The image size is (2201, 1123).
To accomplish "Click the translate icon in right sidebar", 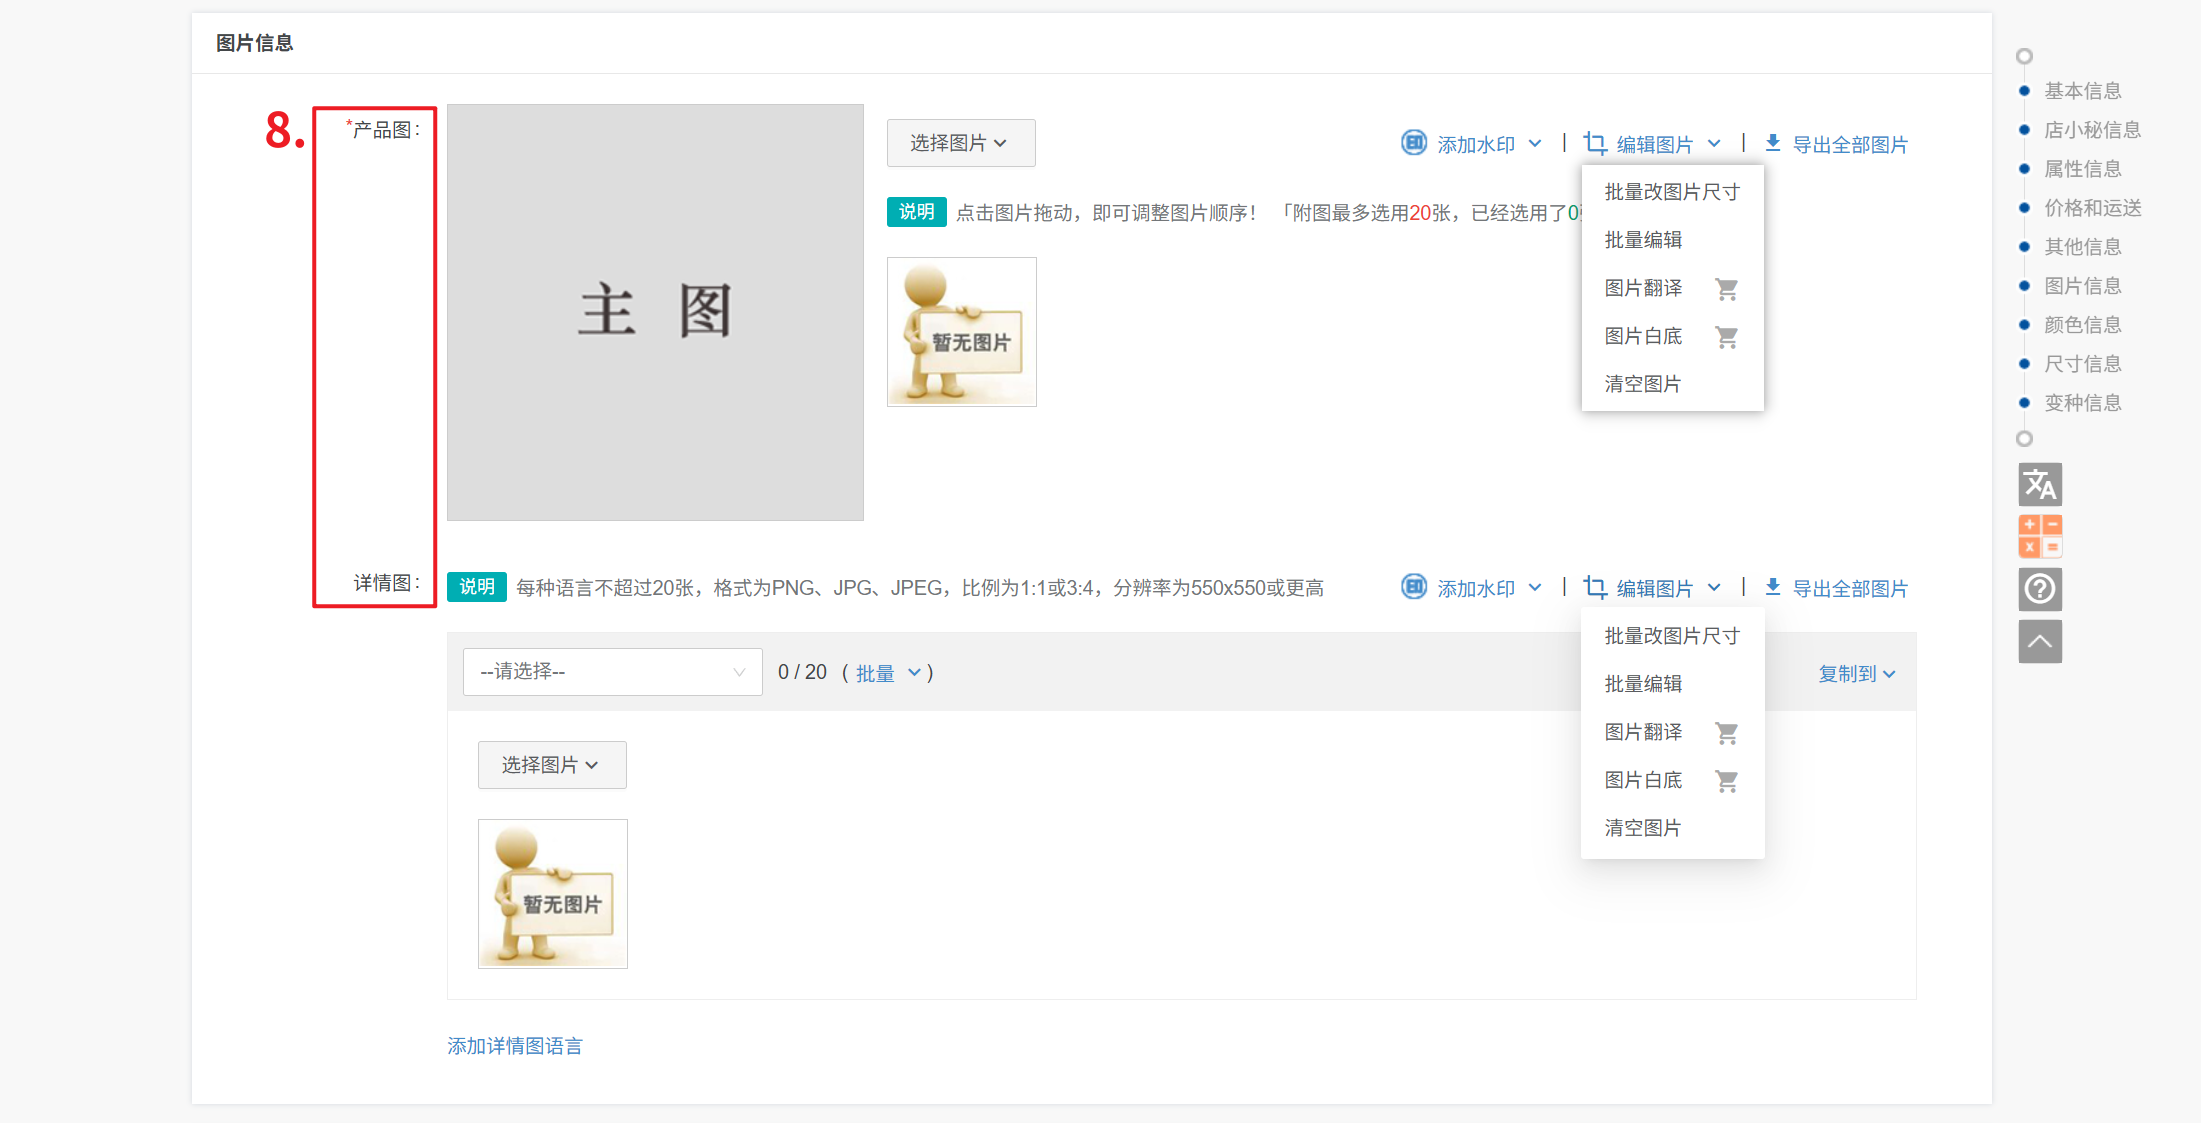I will pos(2039,485).
